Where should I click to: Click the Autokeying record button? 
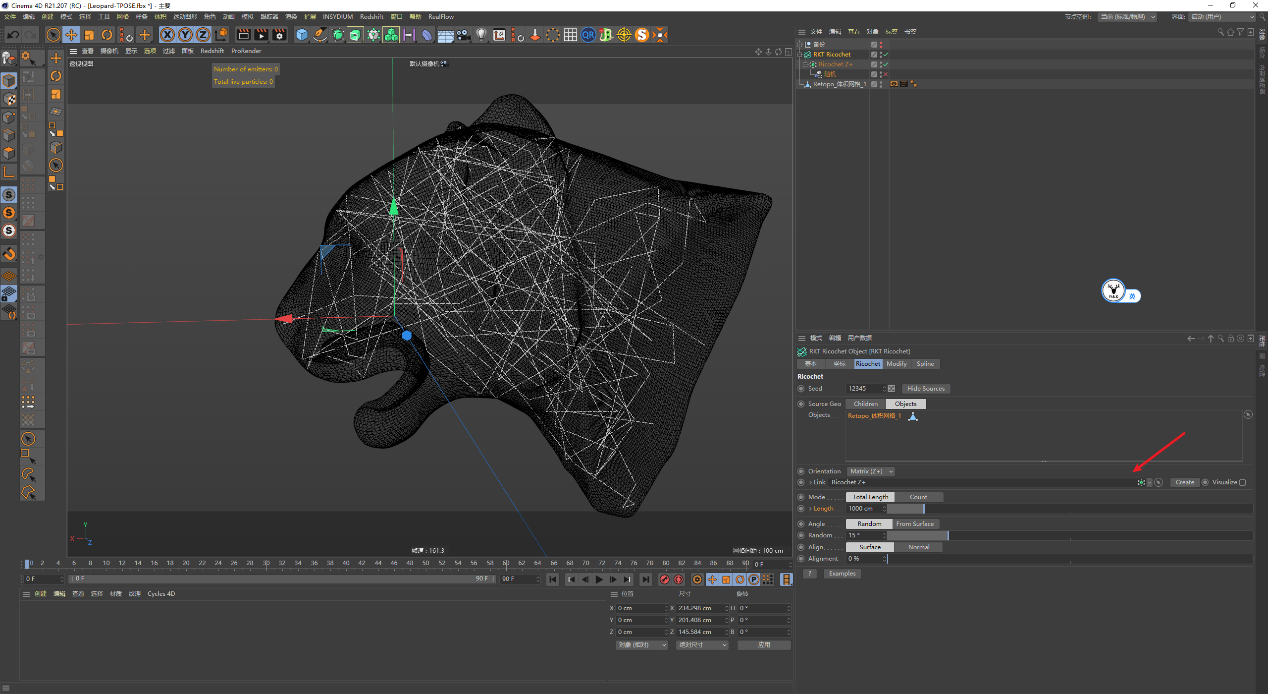678,579
